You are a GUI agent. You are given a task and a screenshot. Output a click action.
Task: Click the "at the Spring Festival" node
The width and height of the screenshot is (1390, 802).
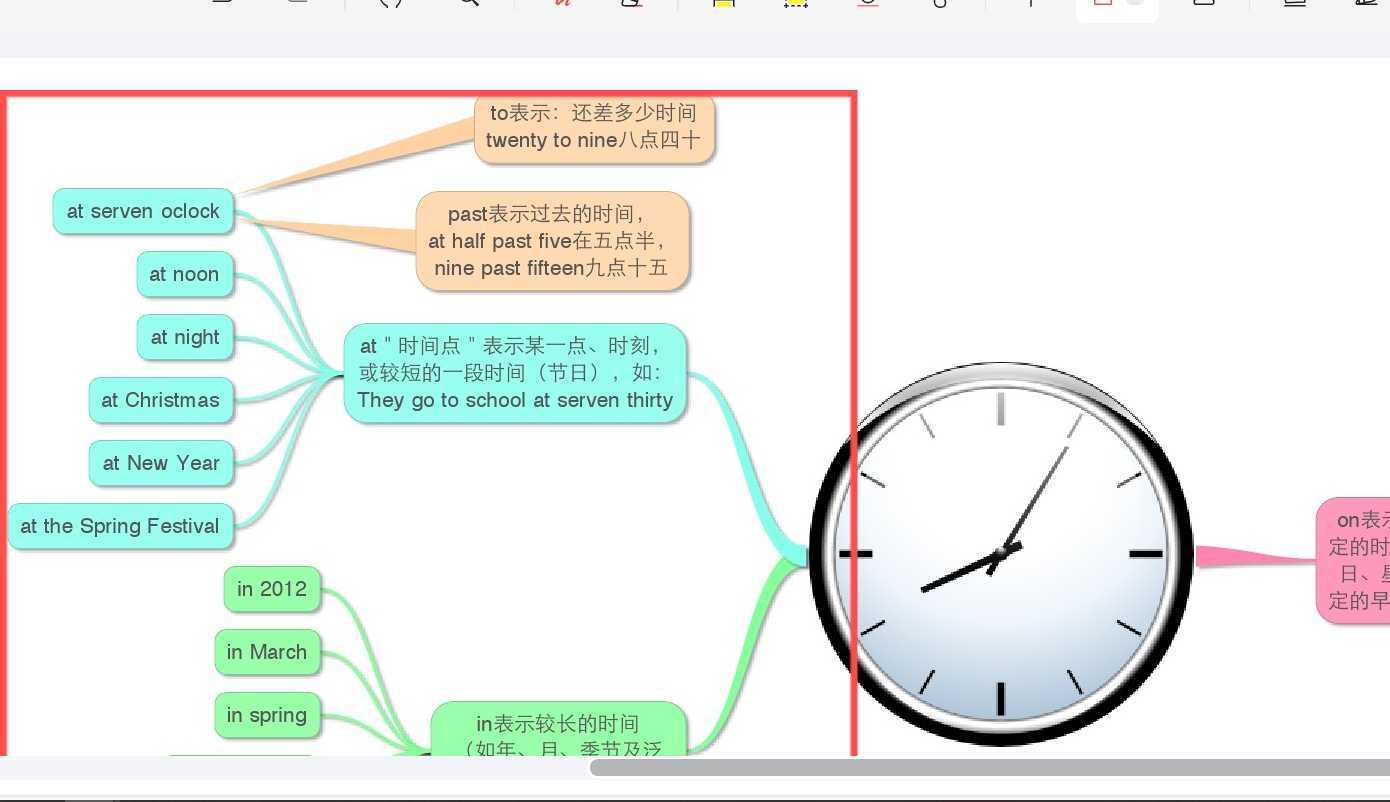(x=120, y=527)
